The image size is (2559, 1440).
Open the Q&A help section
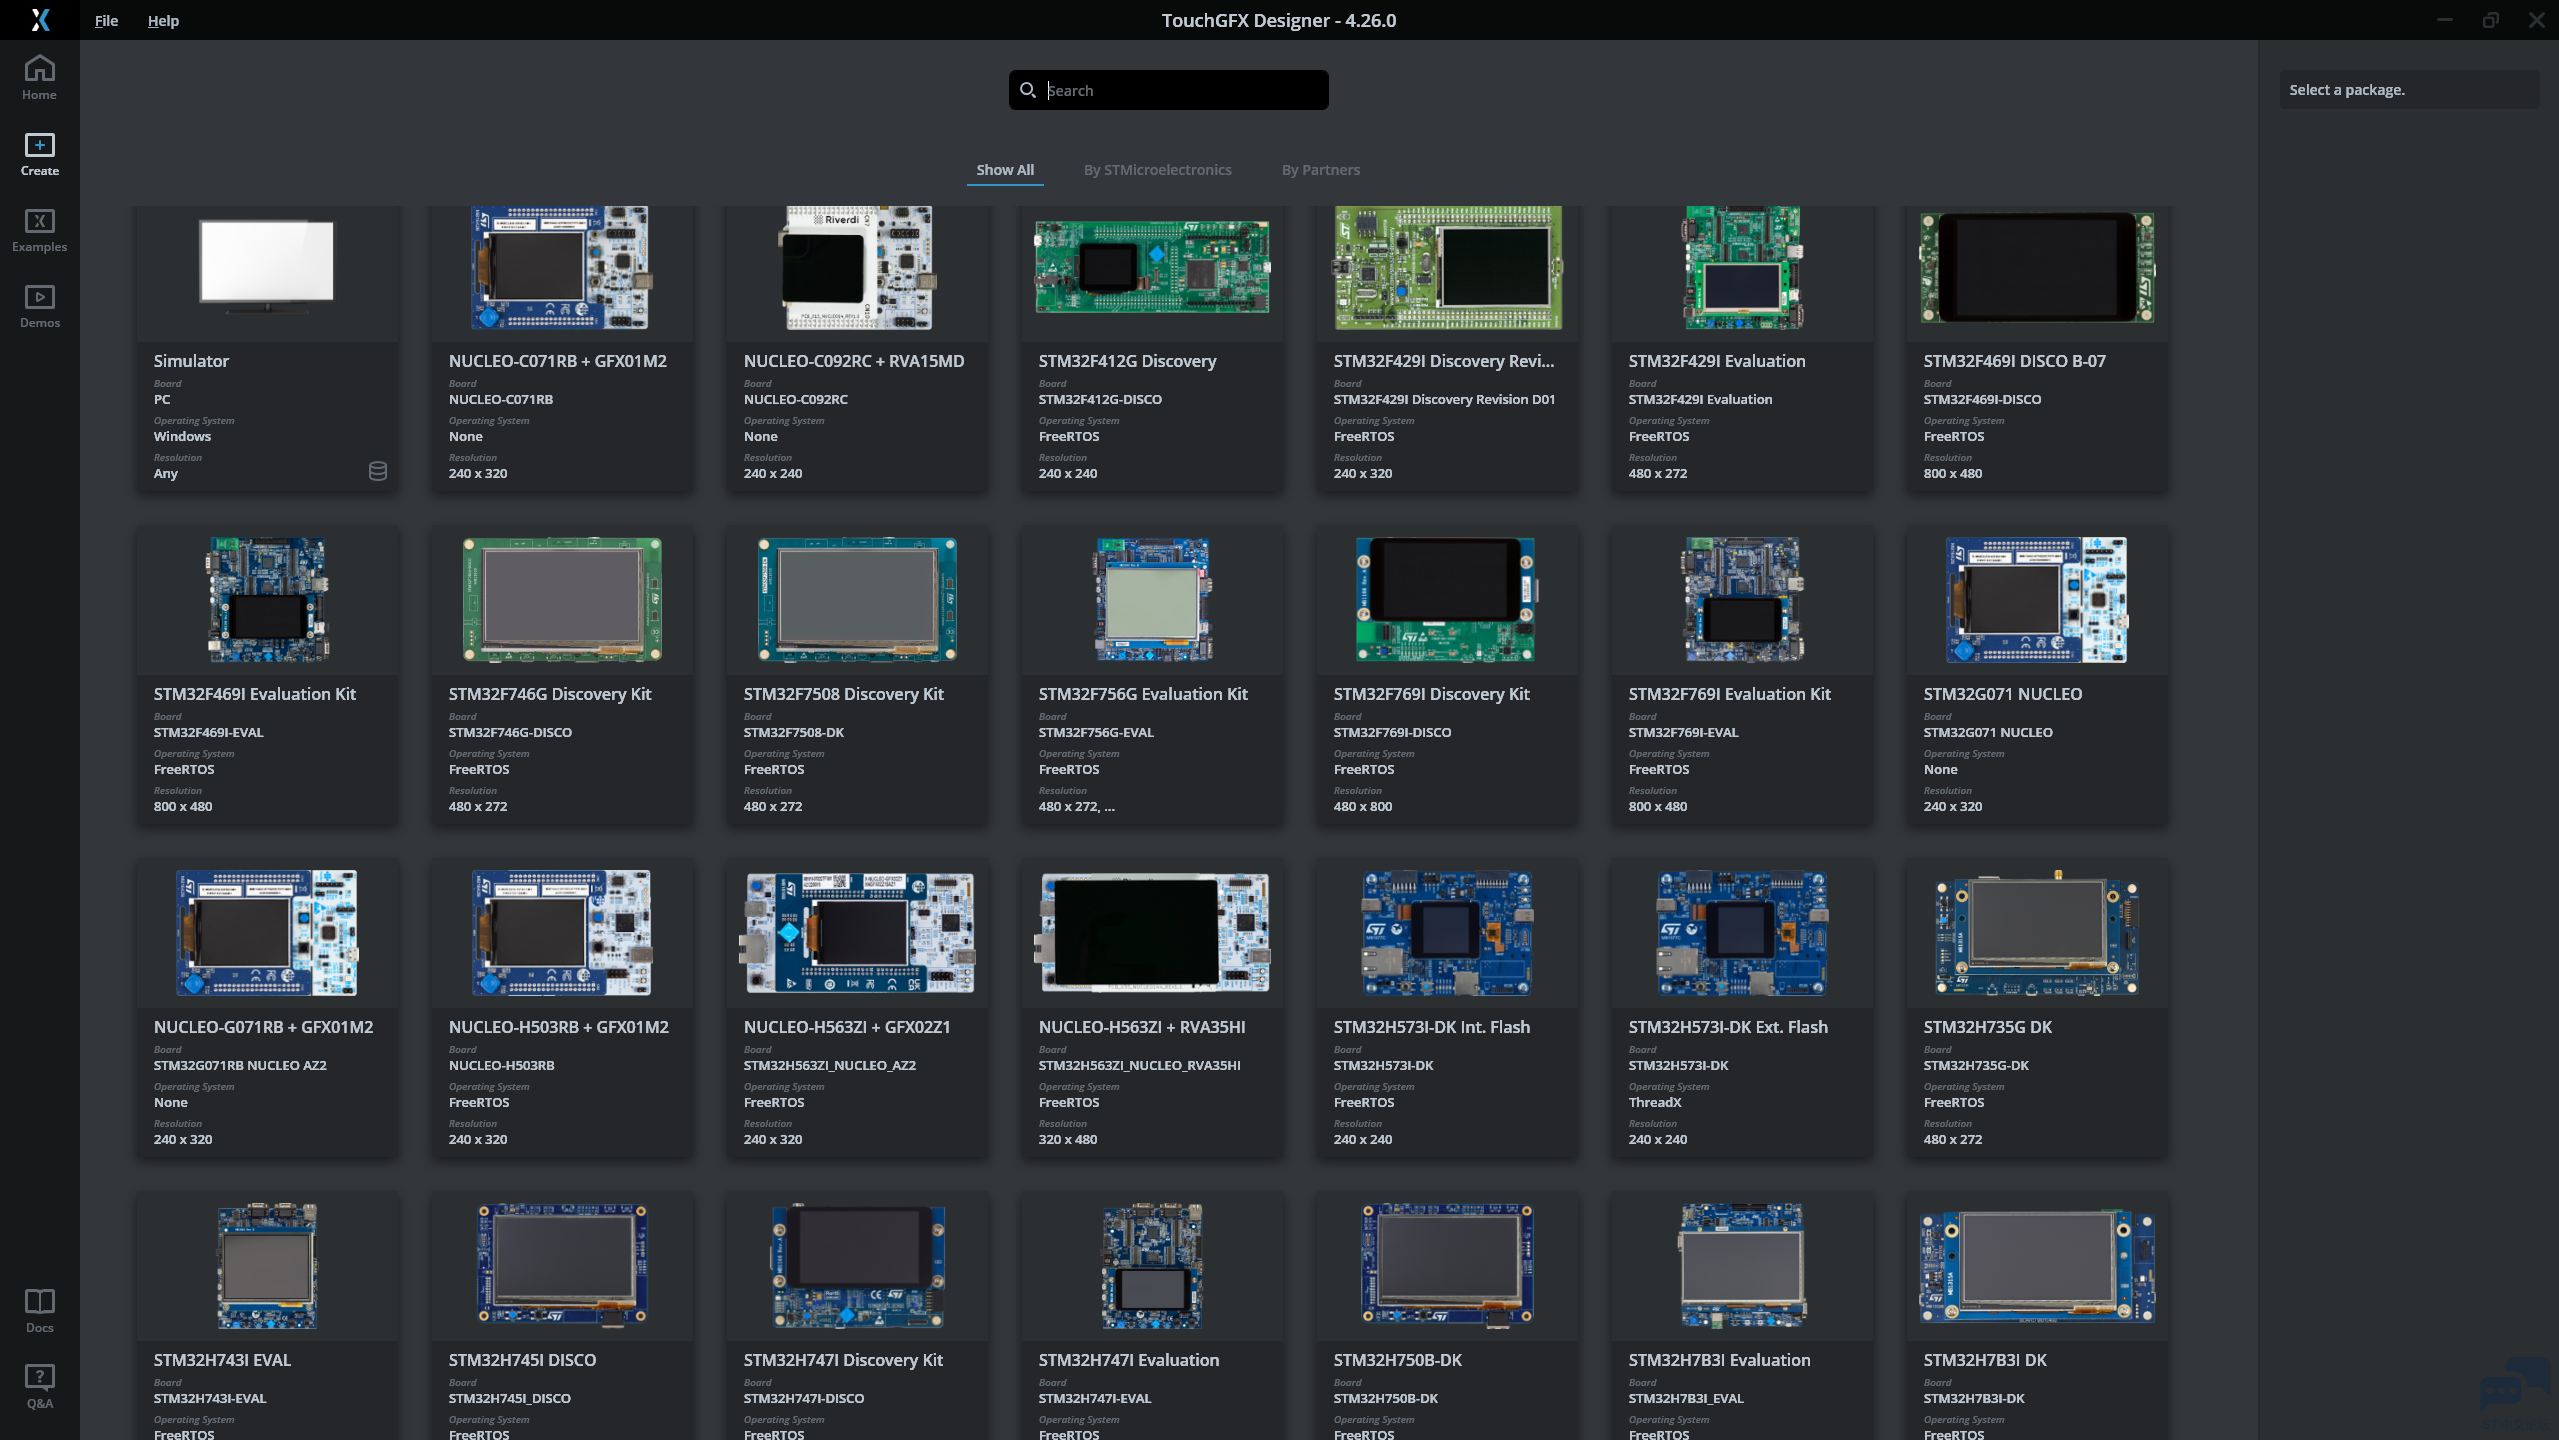click(40, 1387)
